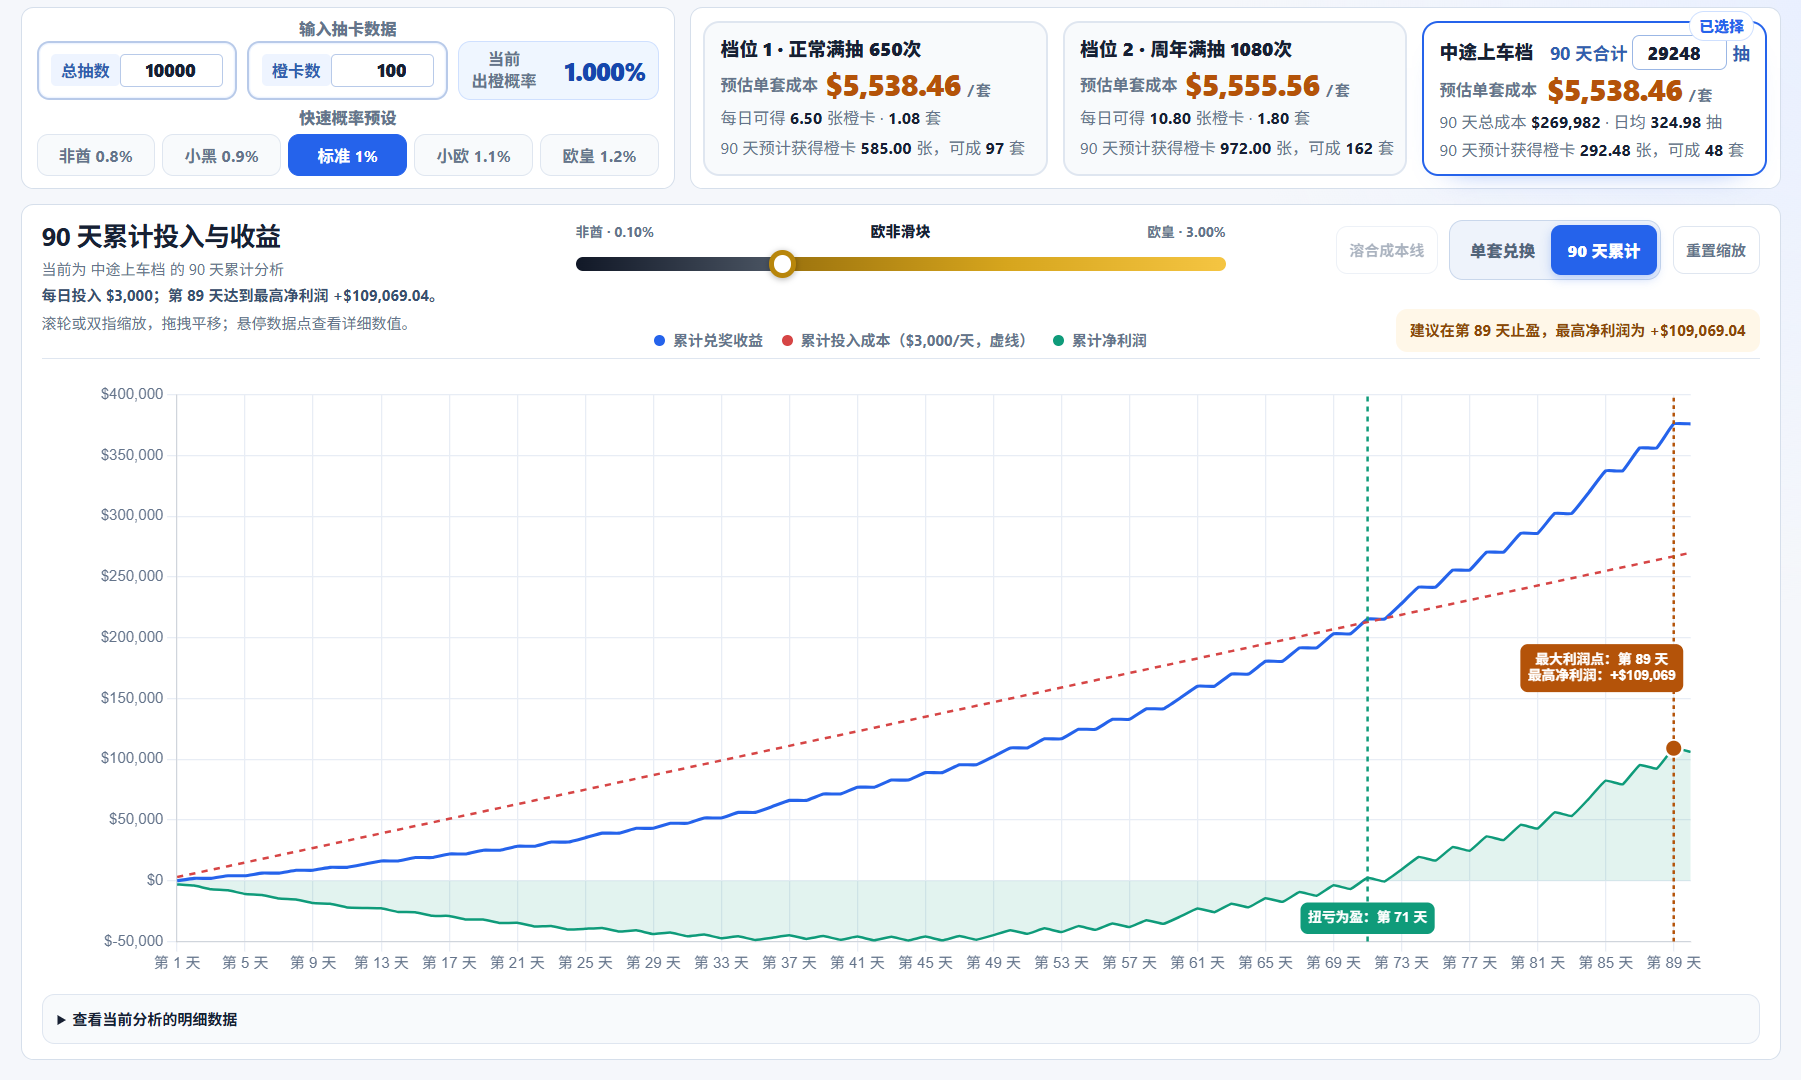Choose the 小欧 1.1% preset
The width and height of the screenshot is (1801, 1080).
[x=473, y=156]
